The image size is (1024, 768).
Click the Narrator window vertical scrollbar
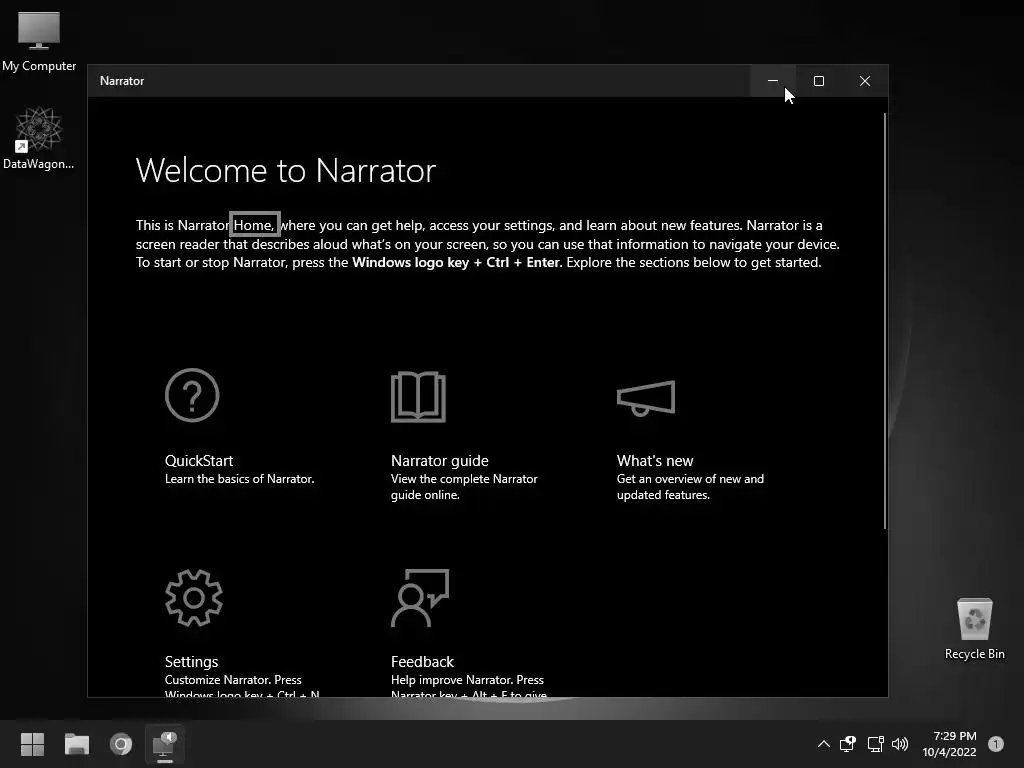tap(885, 321)
